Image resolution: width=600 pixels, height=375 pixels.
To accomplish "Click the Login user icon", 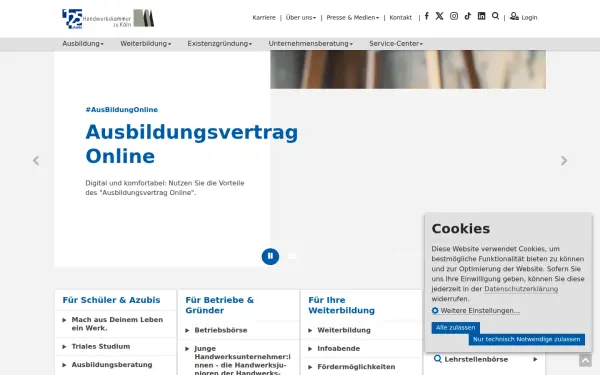I will tap(514, 16).
